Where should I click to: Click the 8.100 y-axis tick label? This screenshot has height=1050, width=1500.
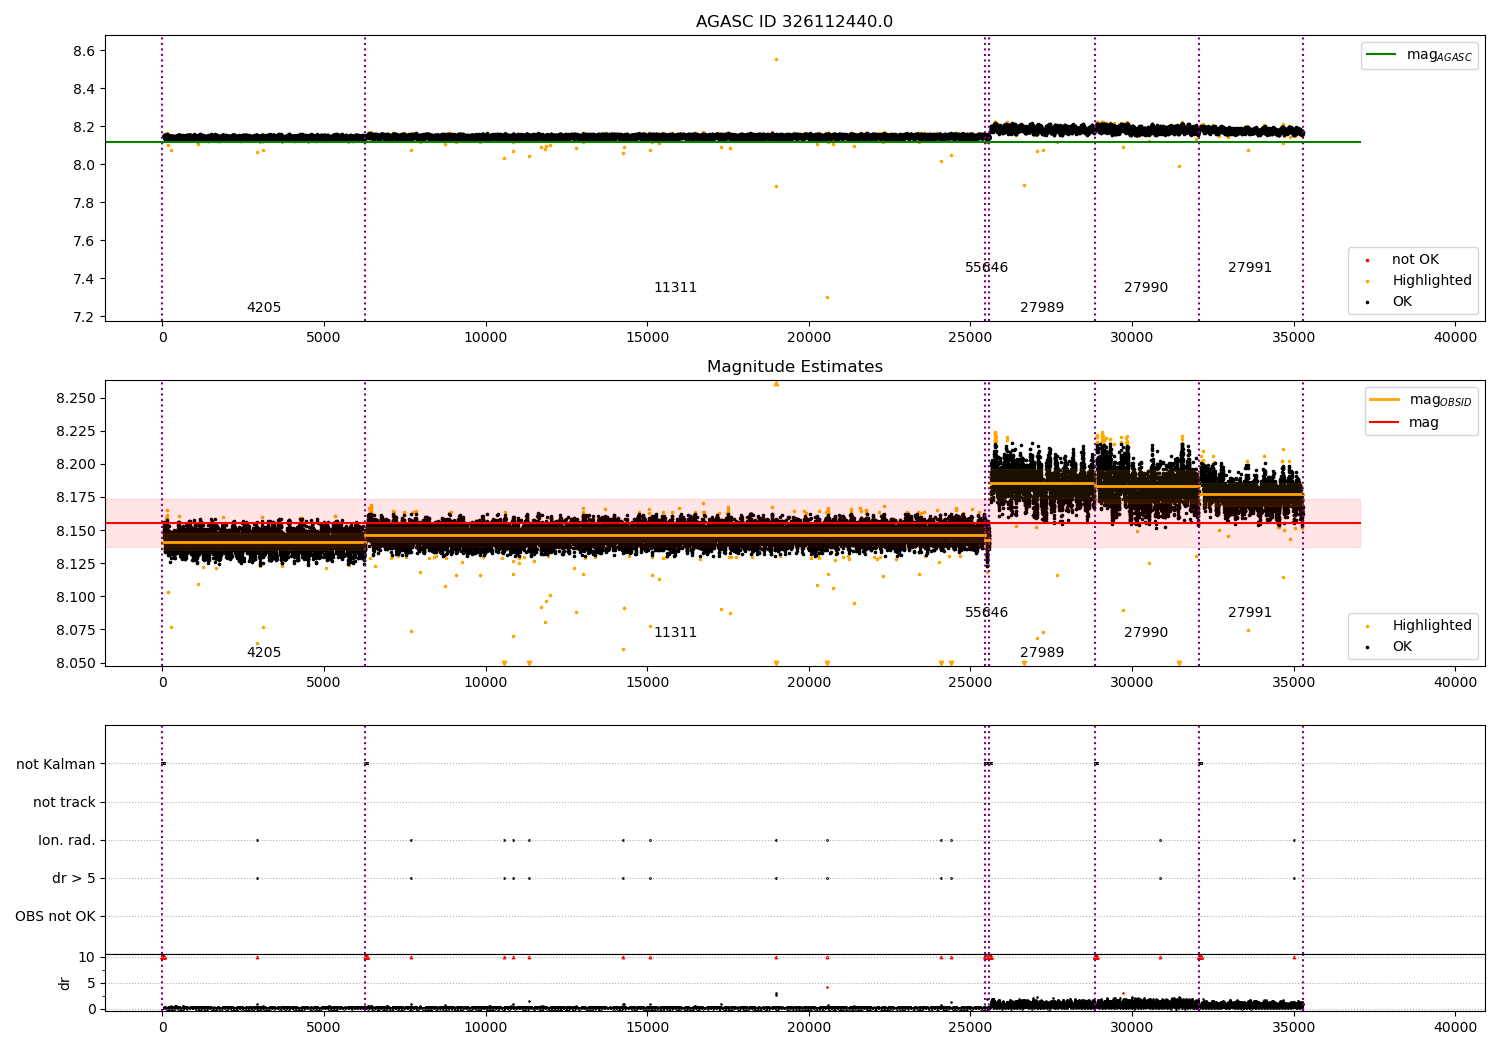[x=77, y=597]
